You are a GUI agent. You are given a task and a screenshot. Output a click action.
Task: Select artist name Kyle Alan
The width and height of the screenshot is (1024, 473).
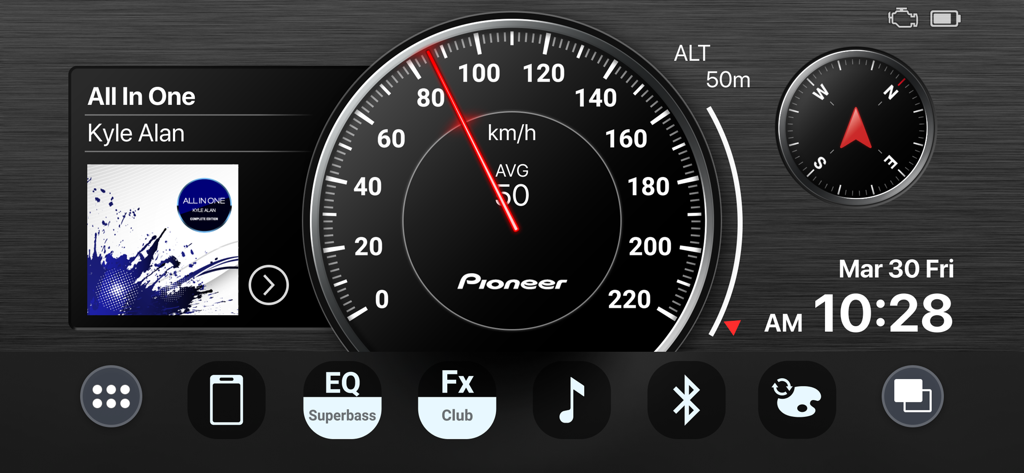tap(136, 133)
